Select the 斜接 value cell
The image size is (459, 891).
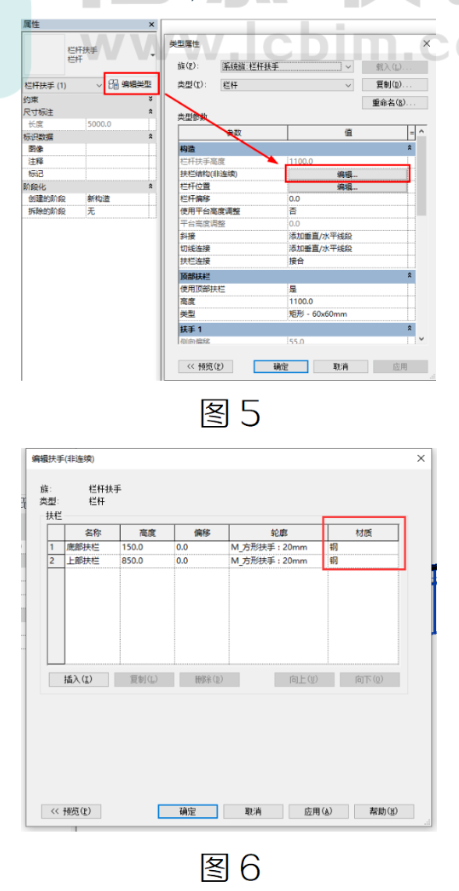pyautogui.click(x=347, y=236)
